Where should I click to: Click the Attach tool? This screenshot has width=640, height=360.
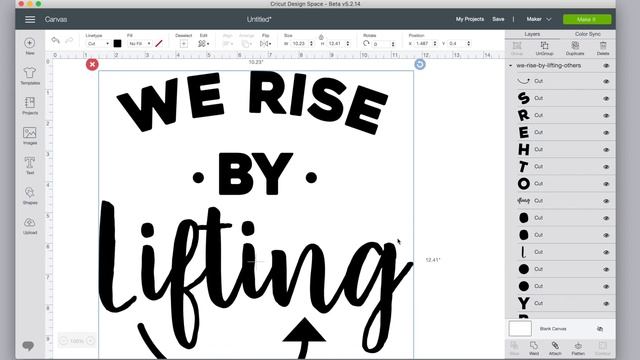click(555, 348)
